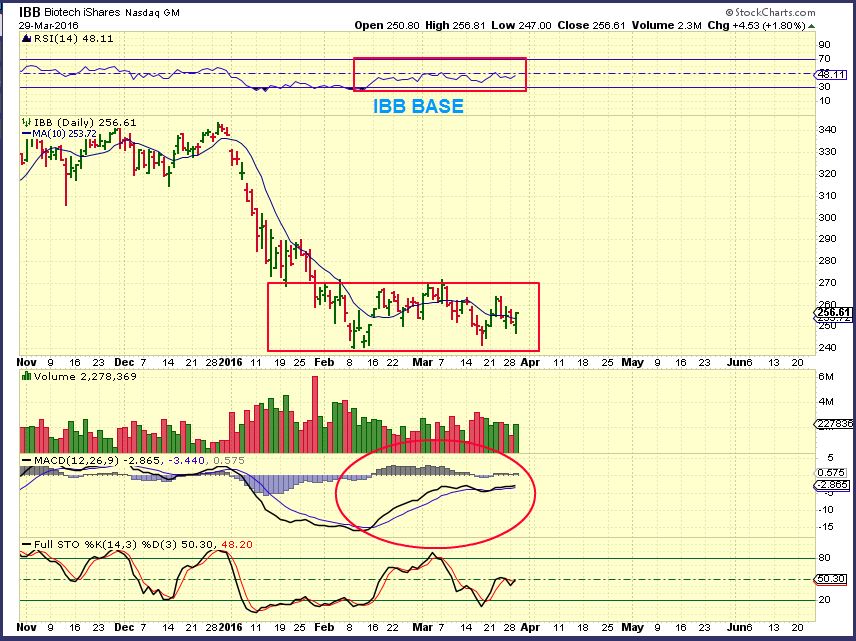
Task: Click the 4M label on volume axis
Action: tap(826, 402)
